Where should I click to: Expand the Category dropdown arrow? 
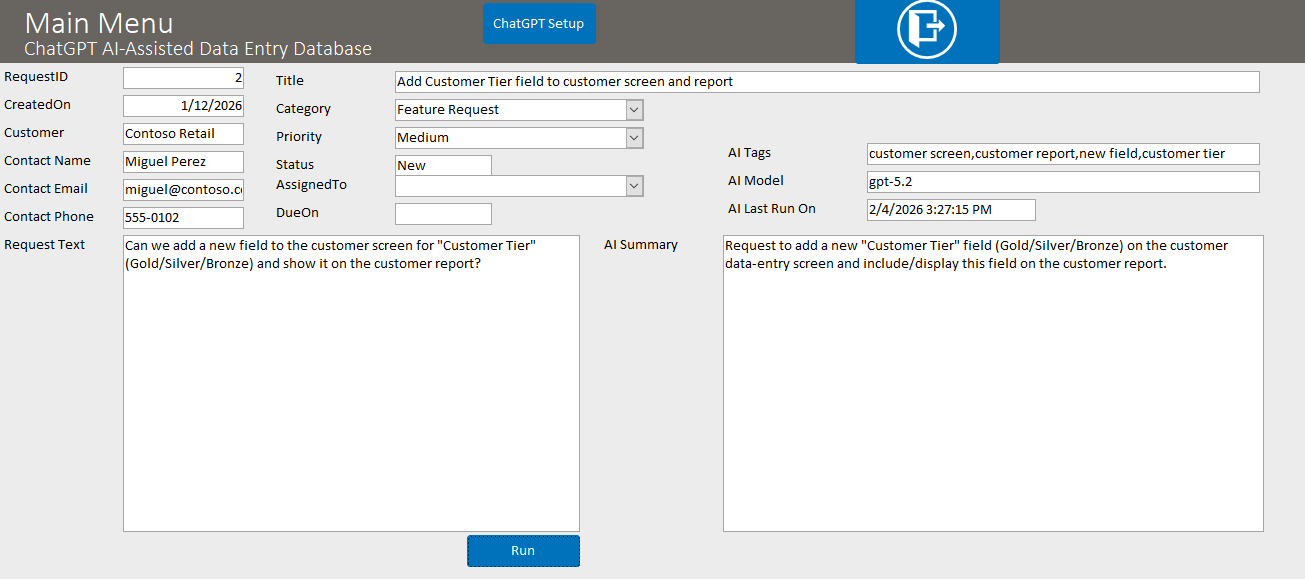tap(634, 110)
